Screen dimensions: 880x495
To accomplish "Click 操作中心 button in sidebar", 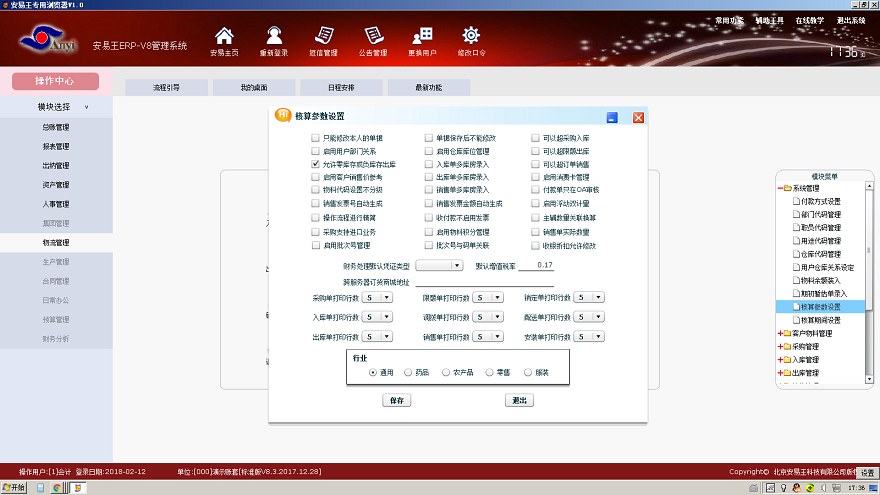I will [x=55, y=81].
